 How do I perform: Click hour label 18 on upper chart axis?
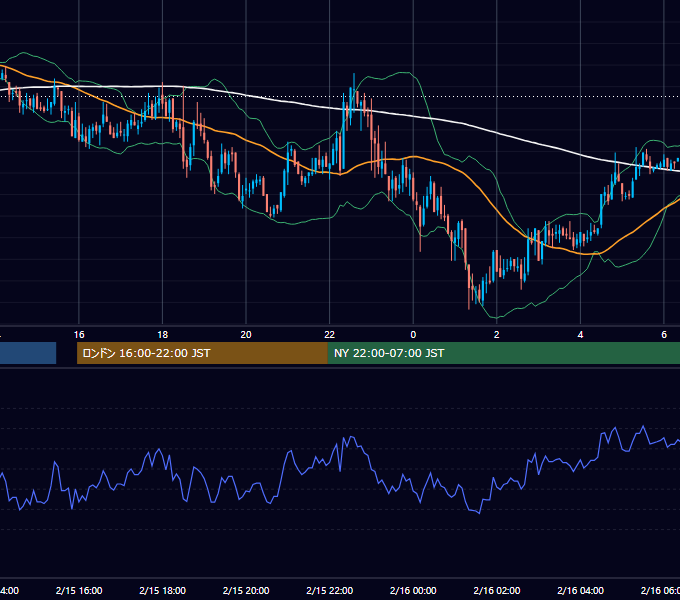click(163, 335)
